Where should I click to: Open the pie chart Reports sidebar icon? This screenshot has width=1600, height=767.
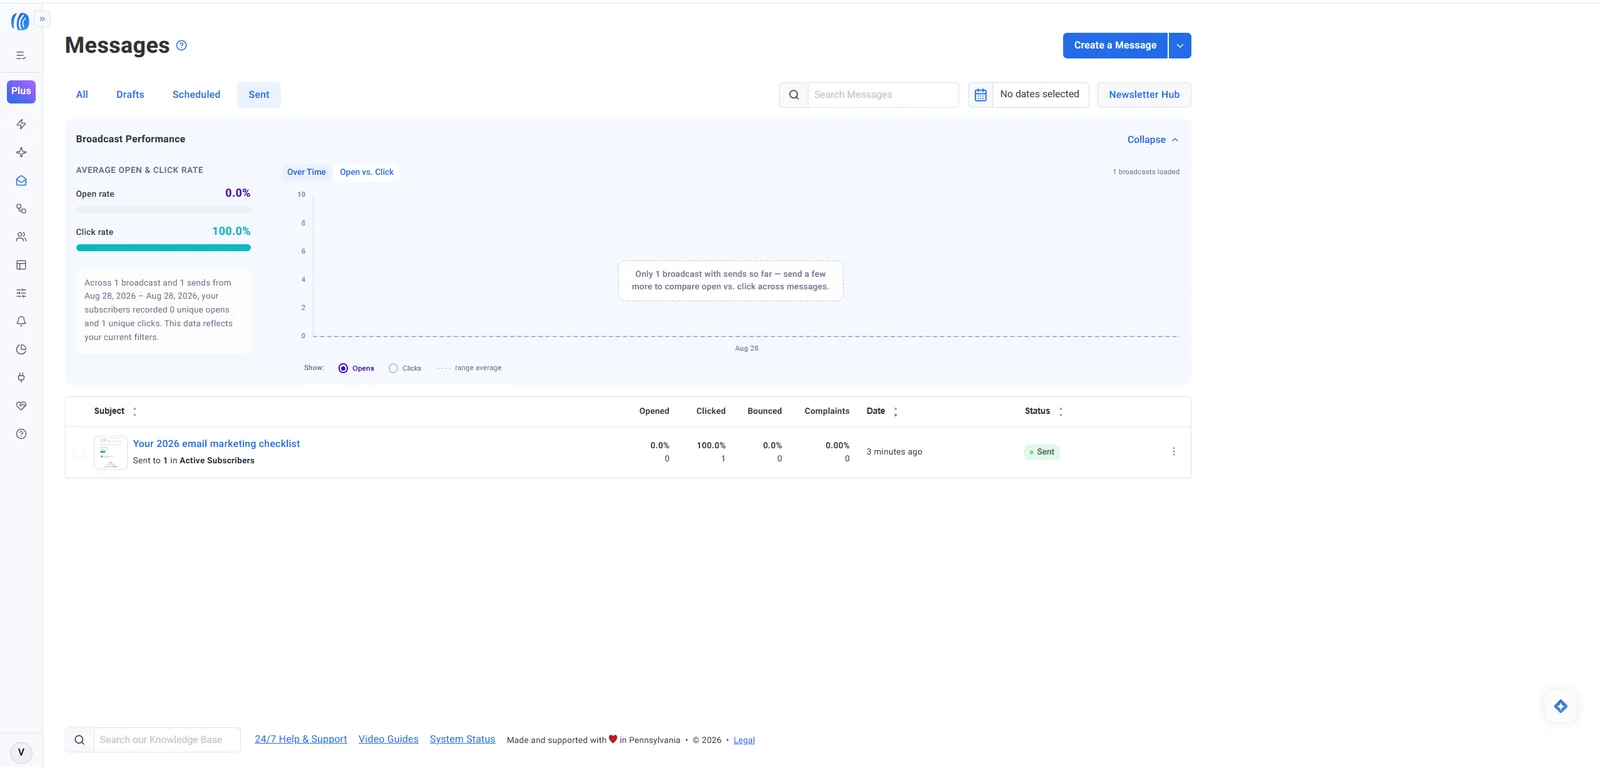tap(21, 350)
